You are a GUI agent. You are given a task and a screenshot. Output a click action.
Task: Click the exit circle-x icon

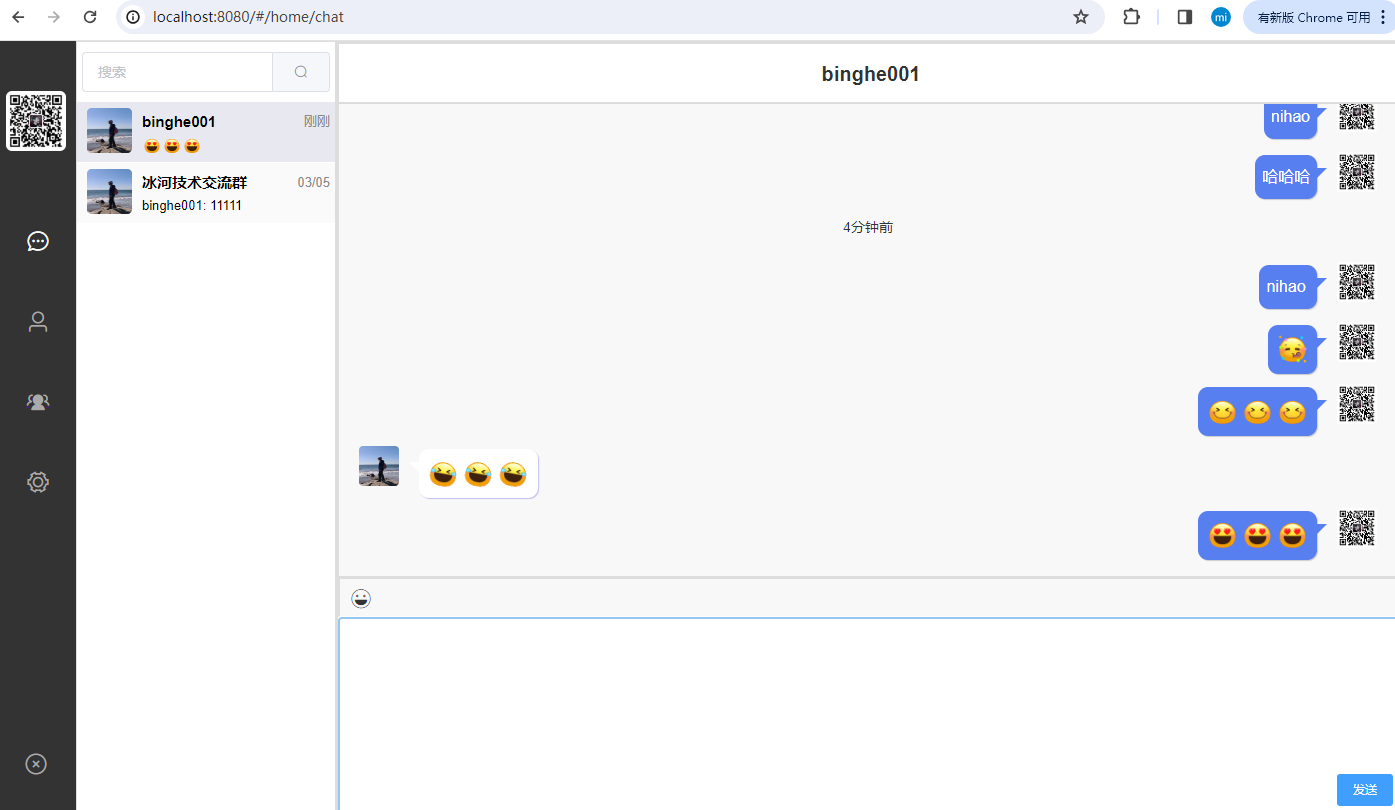click(36, 764)
